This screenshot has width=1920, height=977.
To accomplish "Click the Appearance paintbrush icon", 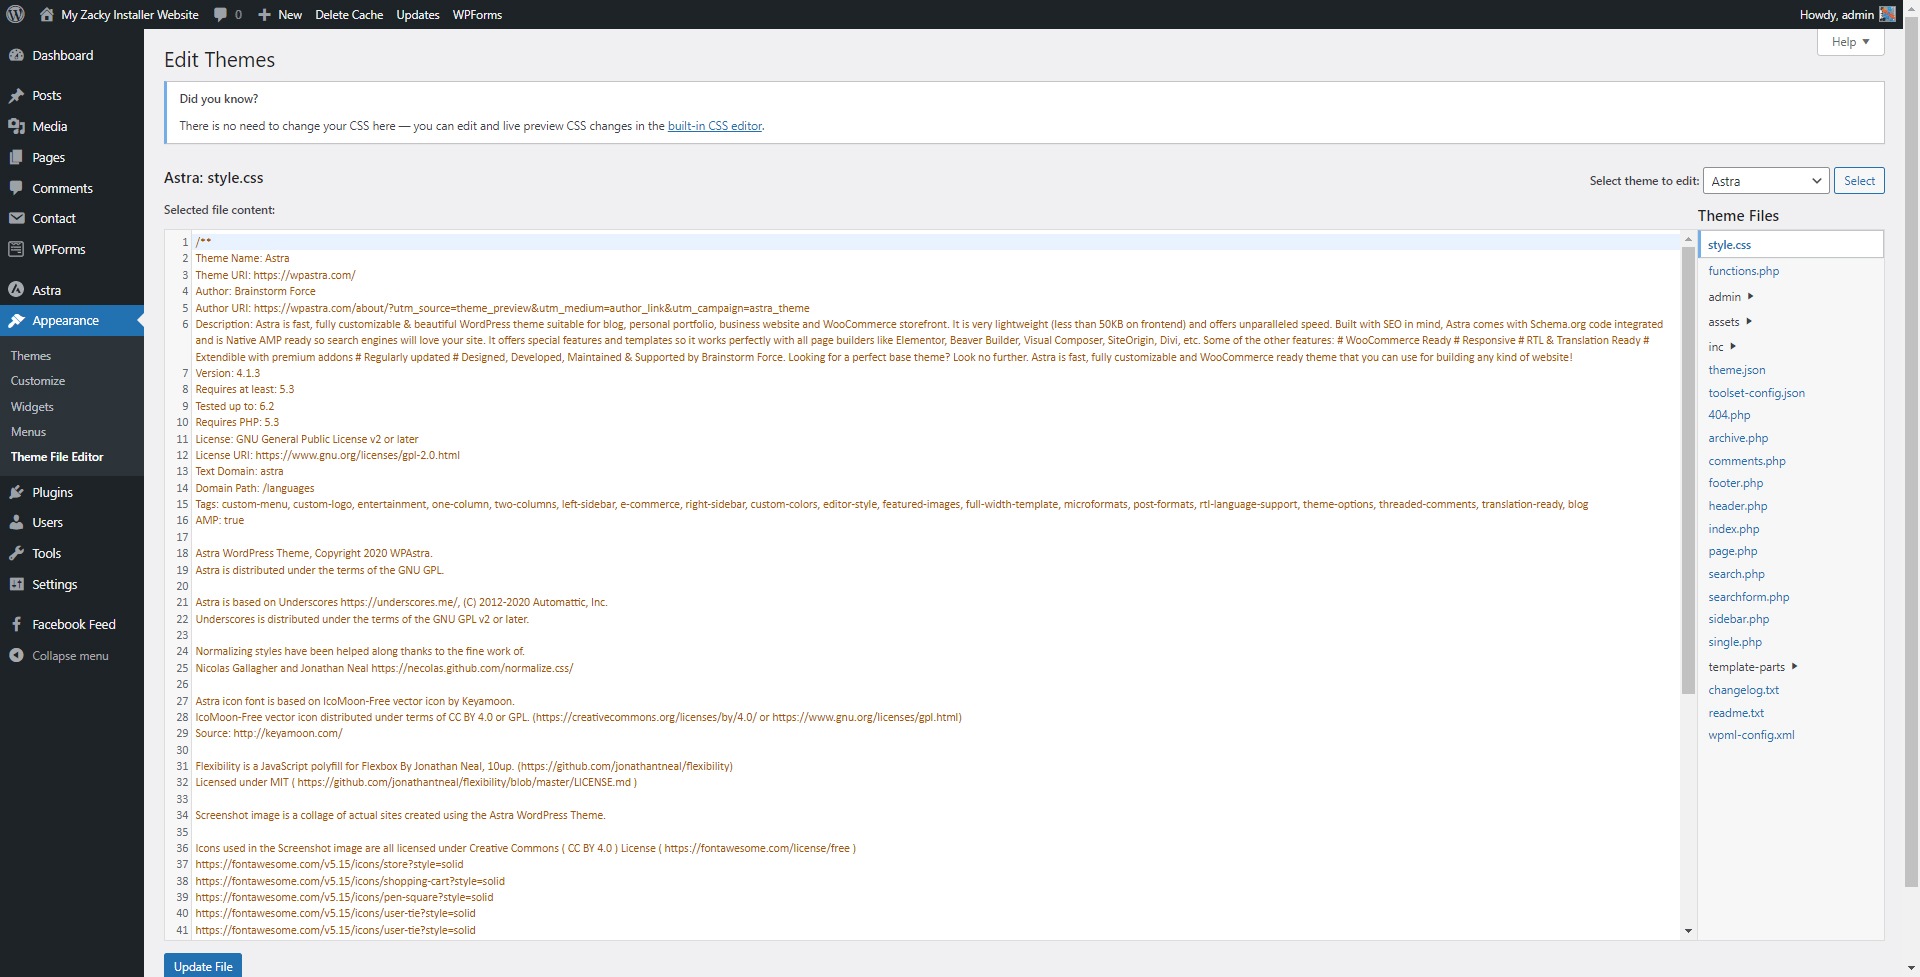I will (x=16, y=320).
